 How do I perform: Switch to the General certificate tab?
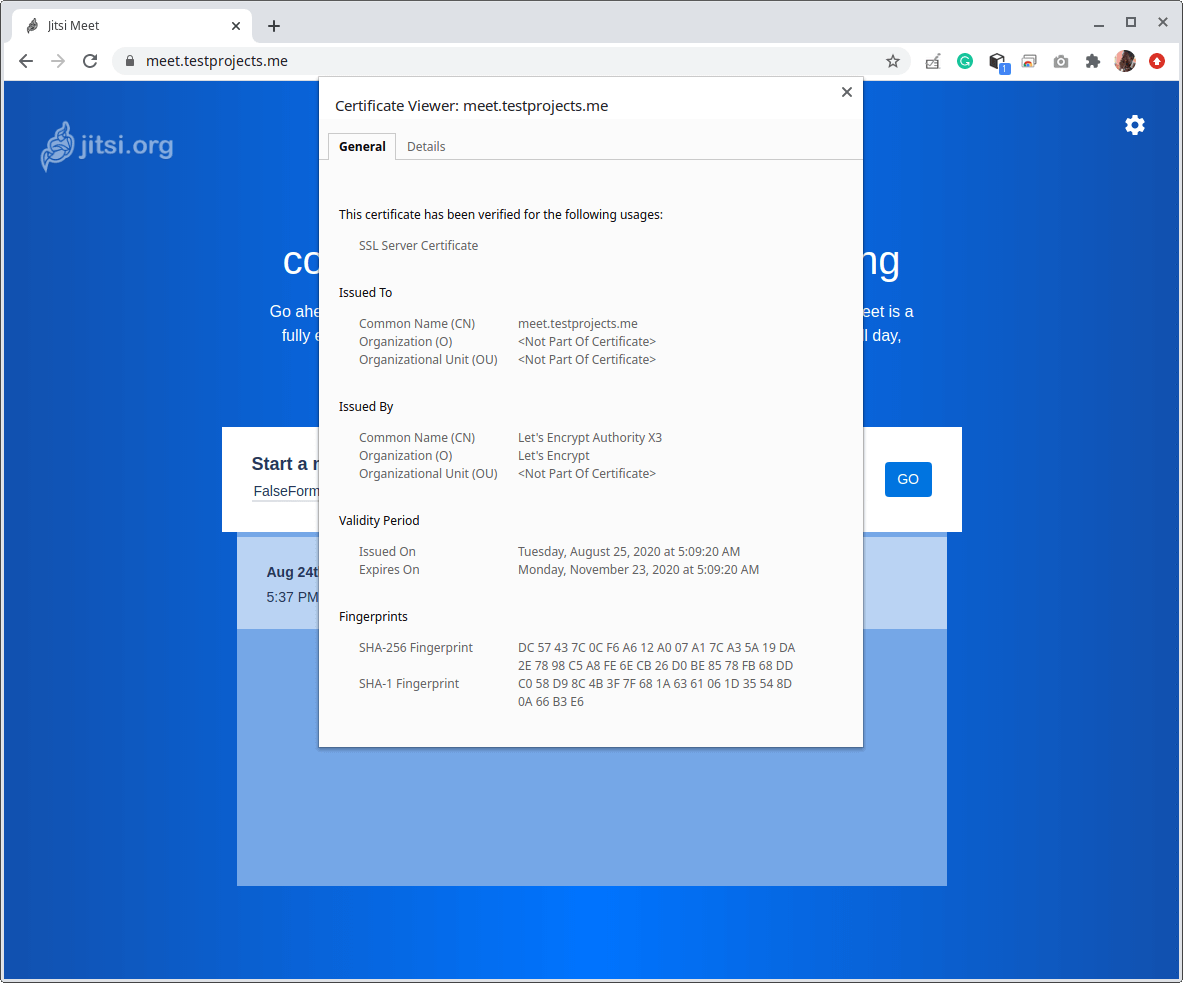[362, 146]
